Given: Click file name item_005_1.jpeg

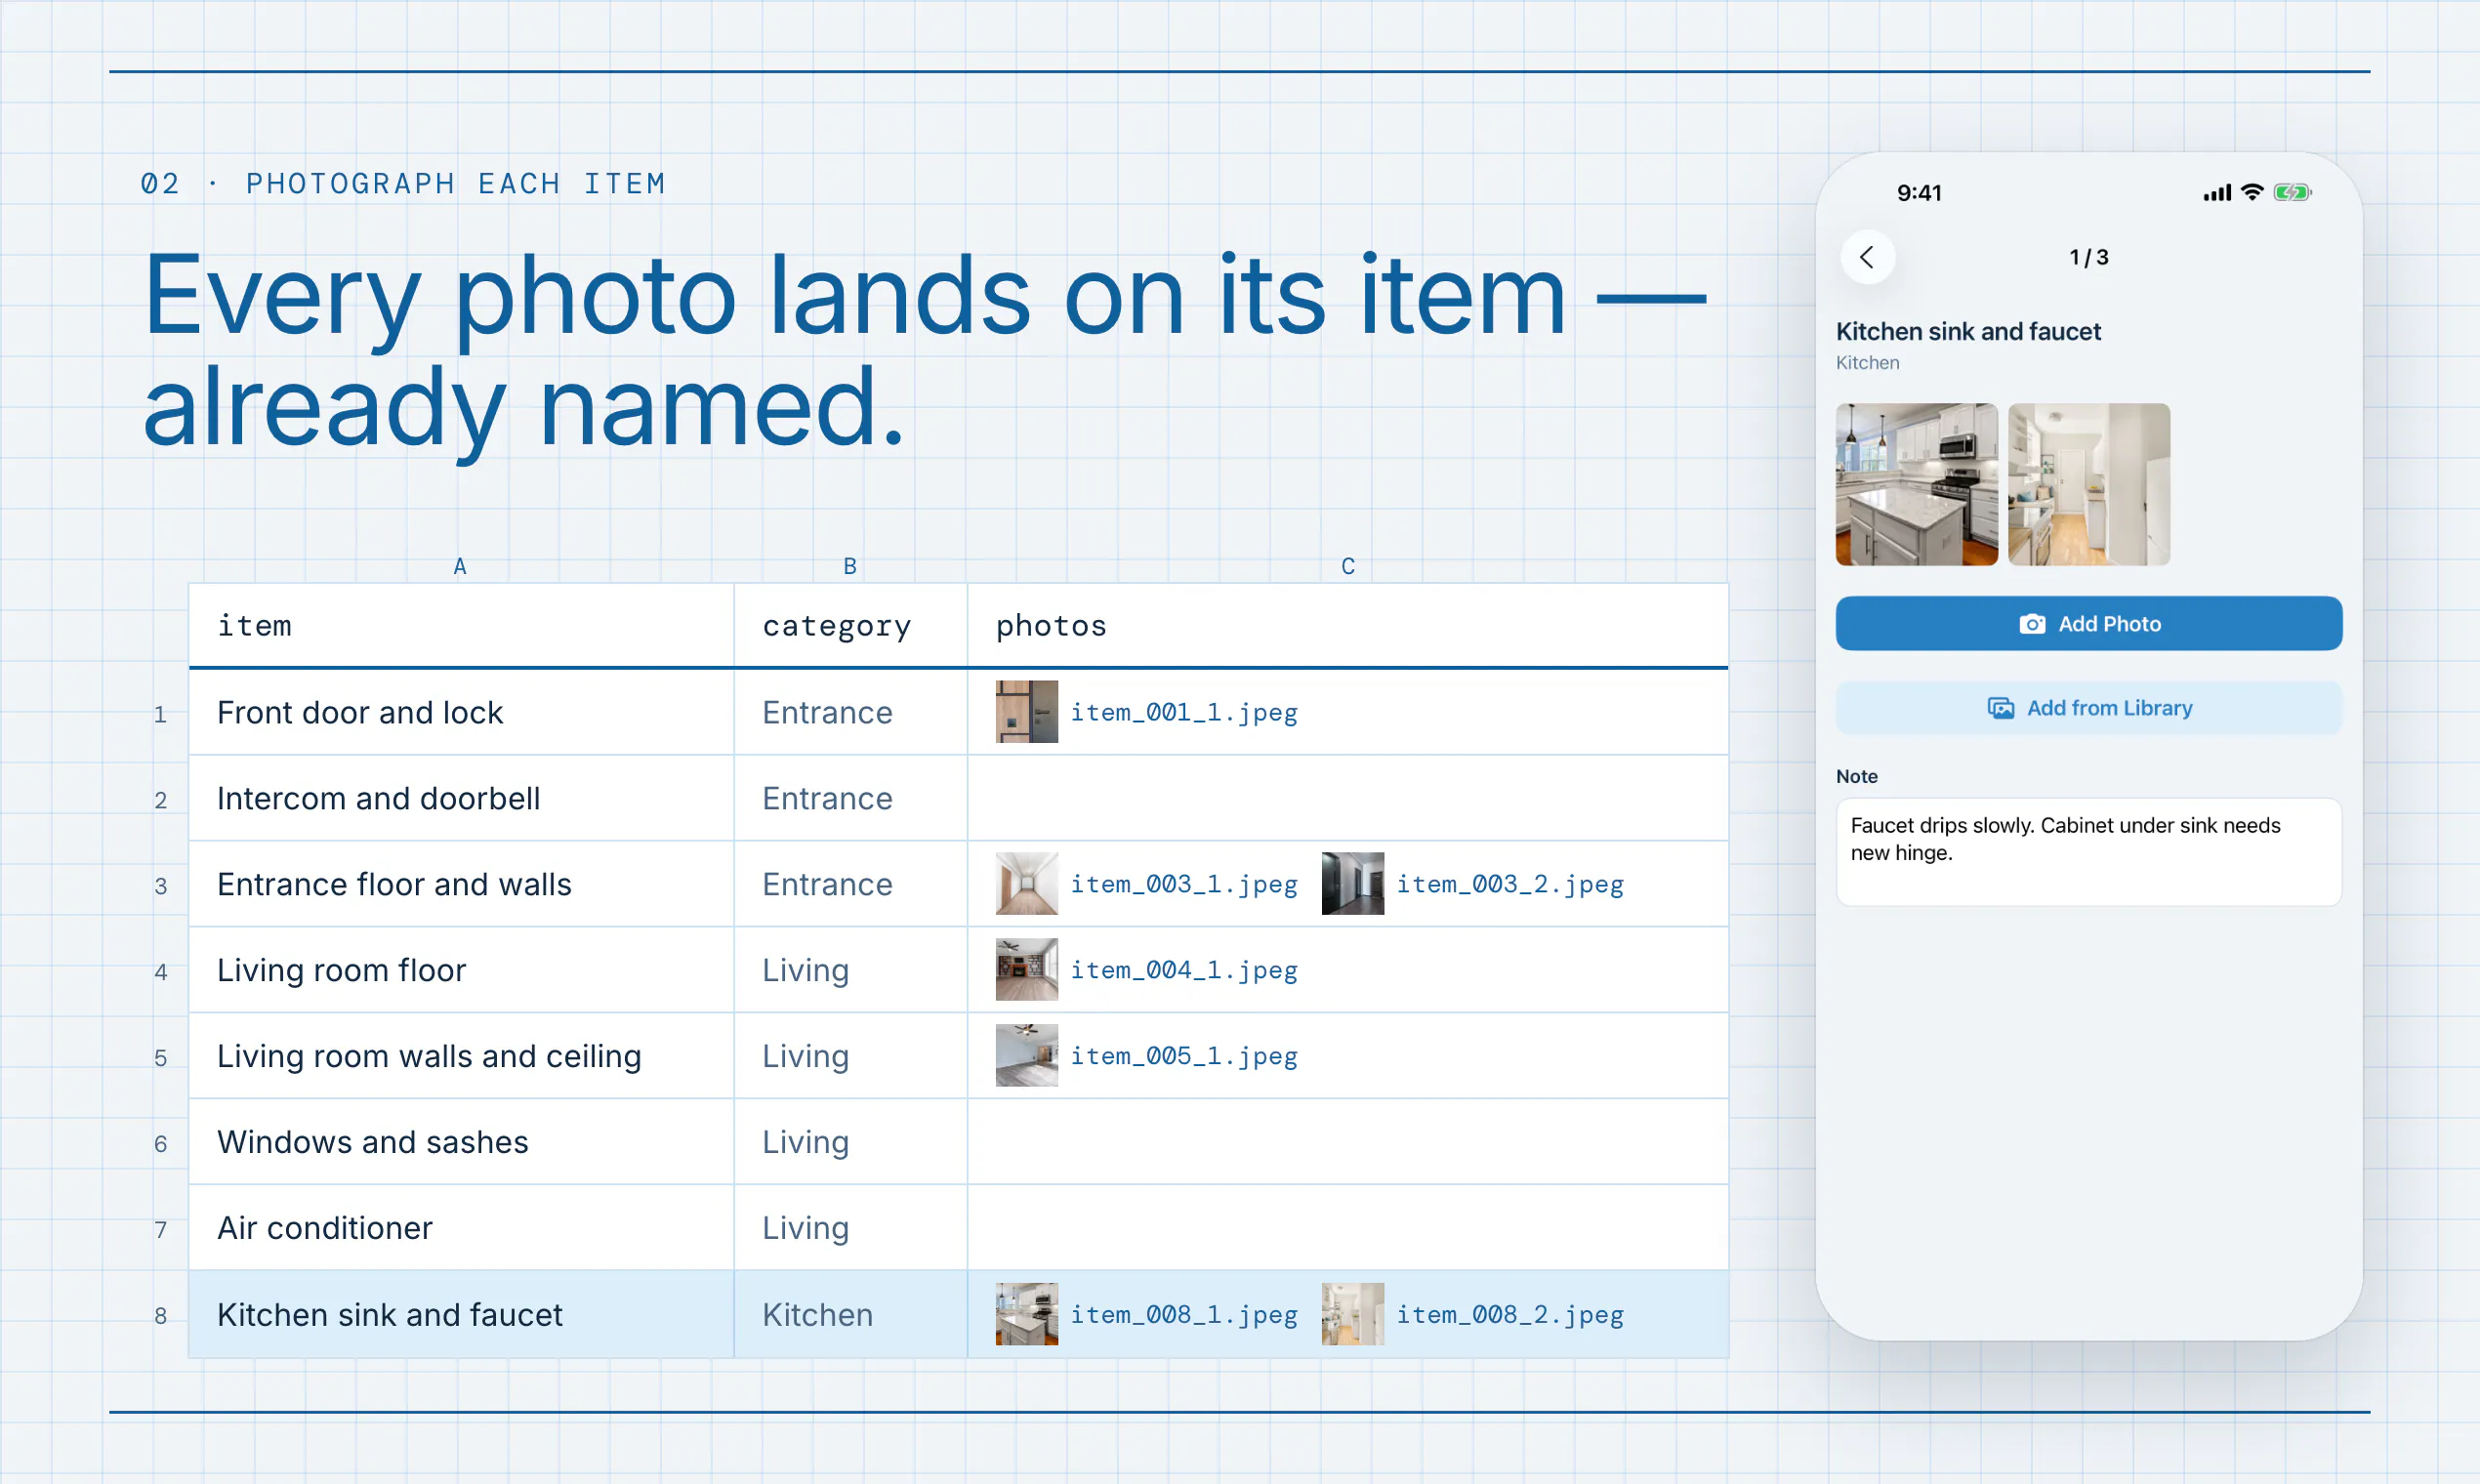Looking at the screenshot, I should (x=1184, y=1057).
